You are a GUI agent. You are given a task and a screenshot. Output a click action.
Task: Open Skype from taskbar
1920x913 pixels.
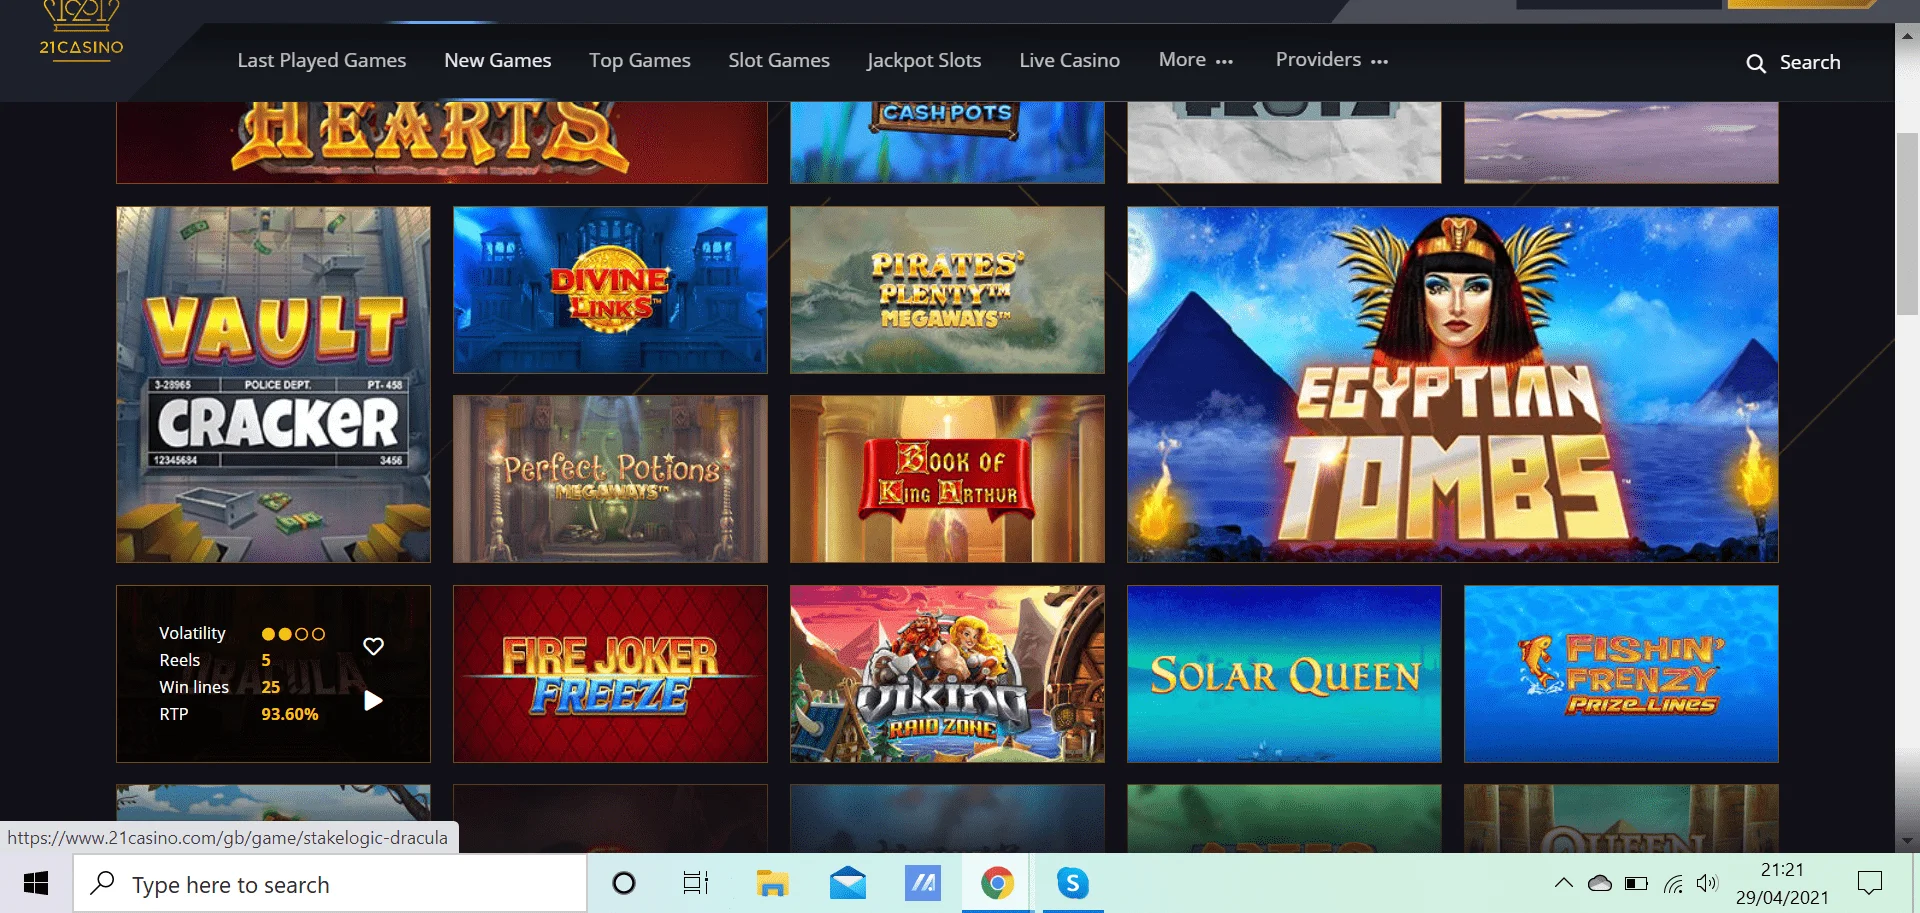click(1073, 884)
